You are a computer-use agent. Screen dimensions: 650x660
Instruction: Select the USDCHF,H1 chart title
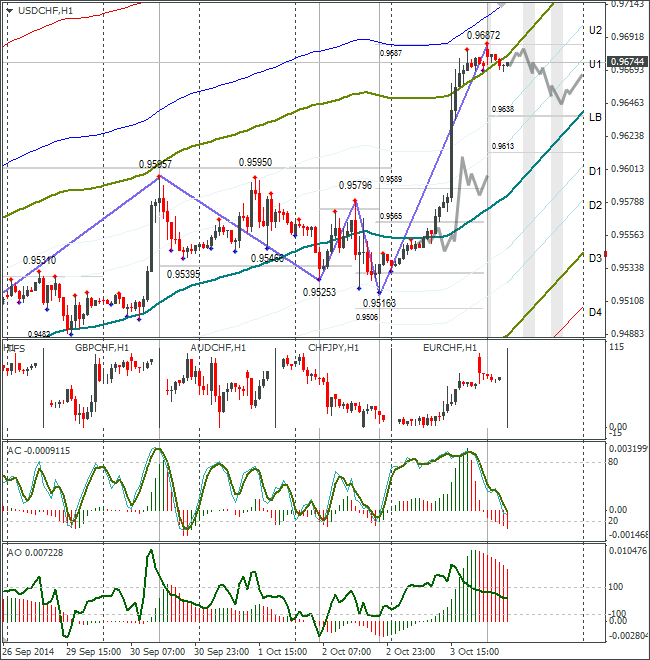click(x=45, y=11)
